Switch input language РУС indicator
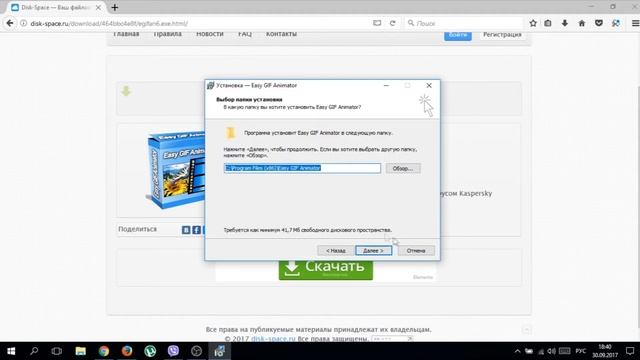Image resolution: width=640 pixels, height=360 pixels. 580,351
